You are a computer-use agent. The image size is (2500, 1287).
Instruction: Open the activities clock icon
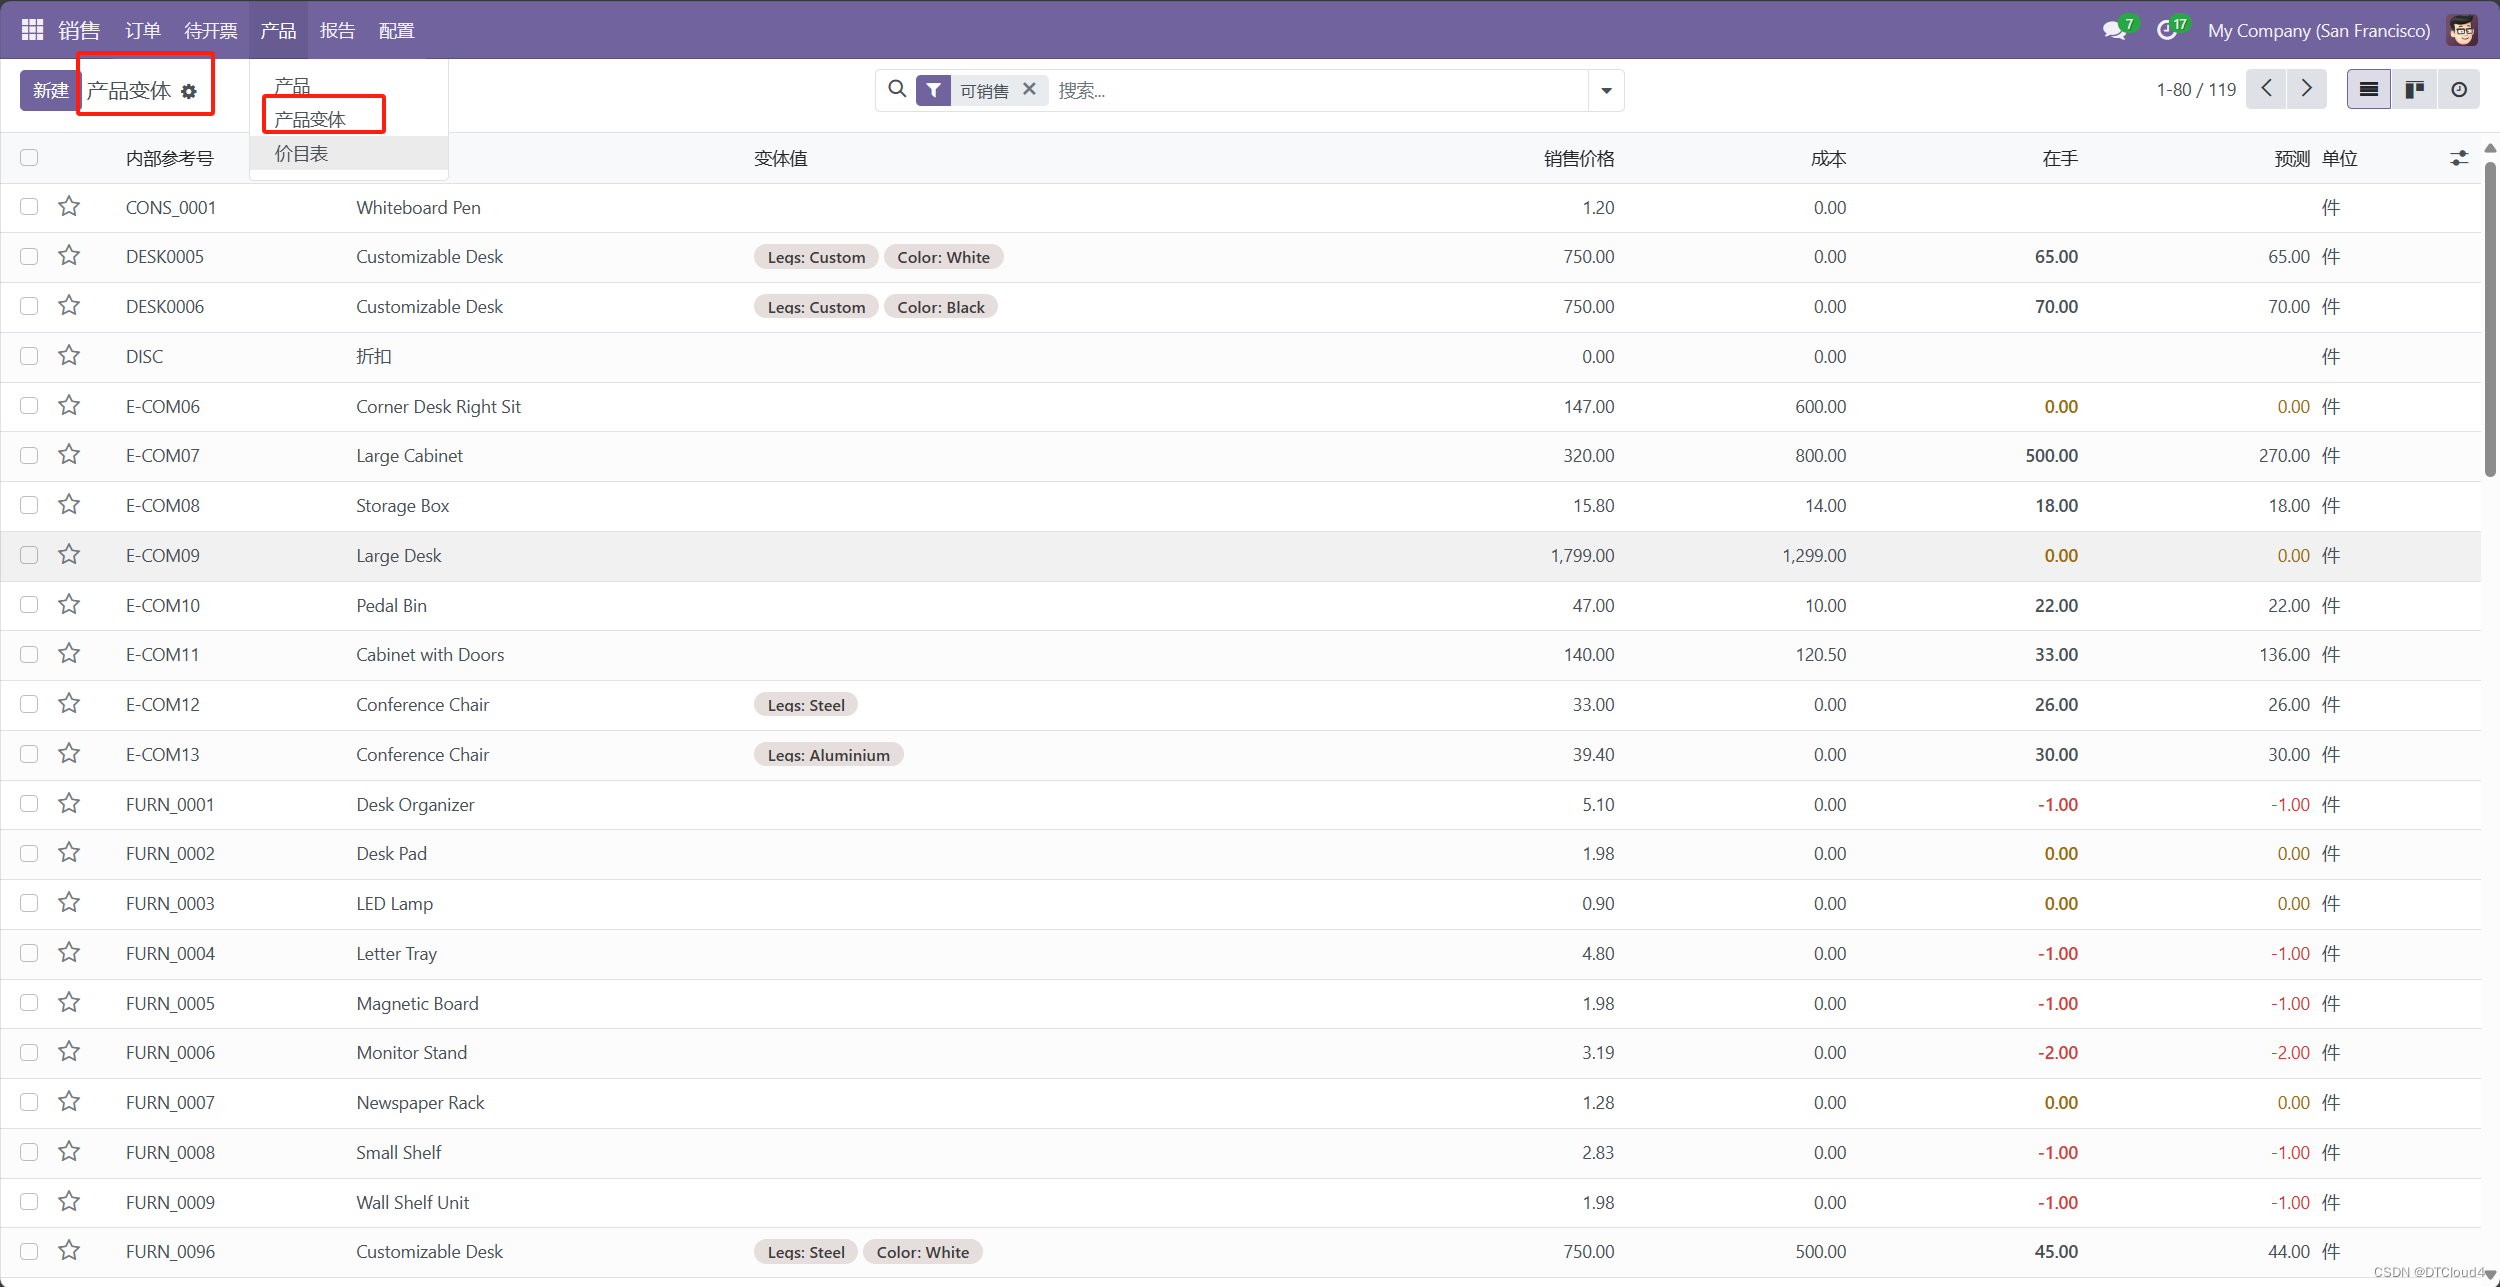coord(2166,31)
